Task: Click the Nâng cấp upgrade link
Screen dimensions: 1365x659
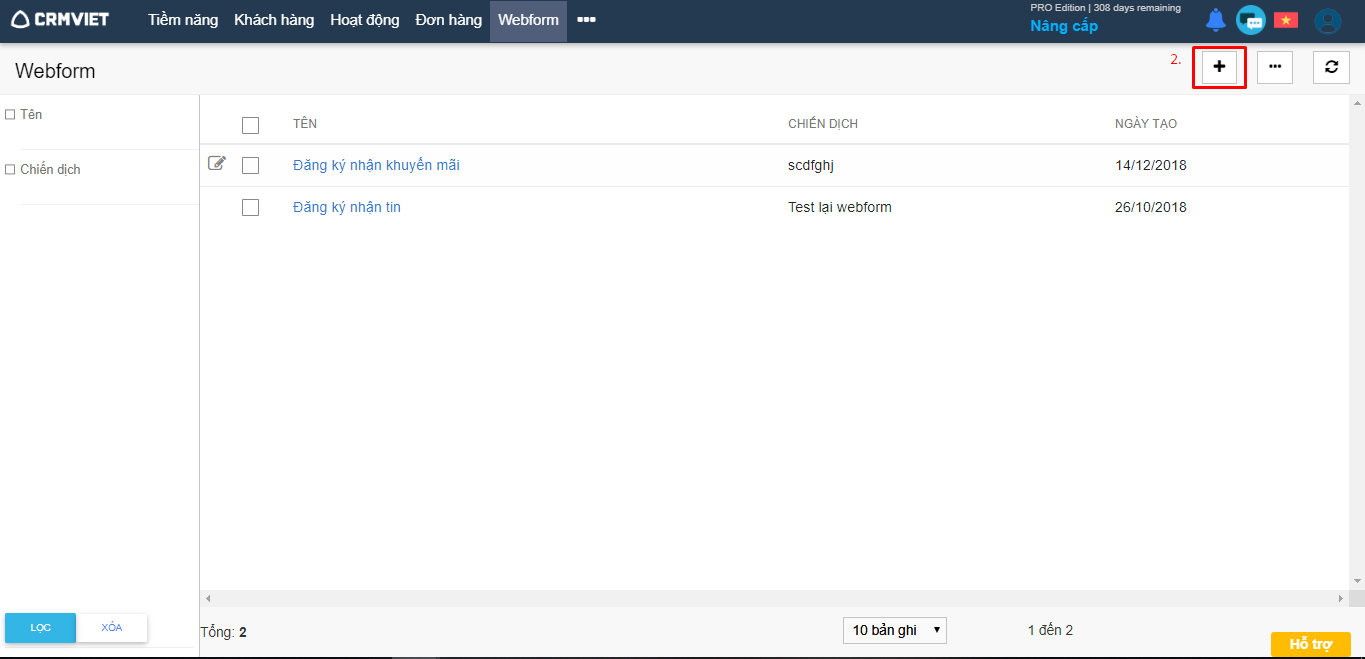Action: (1064, 26)
